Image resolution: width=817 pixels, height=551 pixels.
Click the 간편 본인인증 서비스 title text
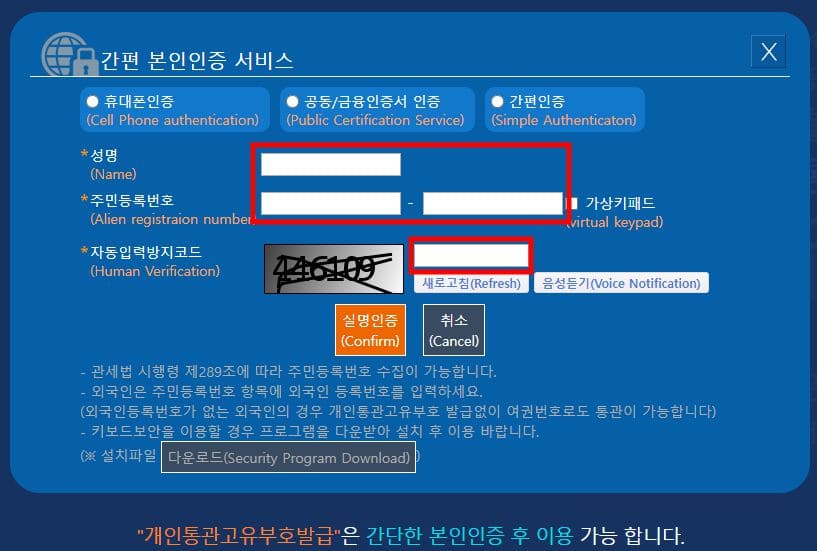click(197, 60)
